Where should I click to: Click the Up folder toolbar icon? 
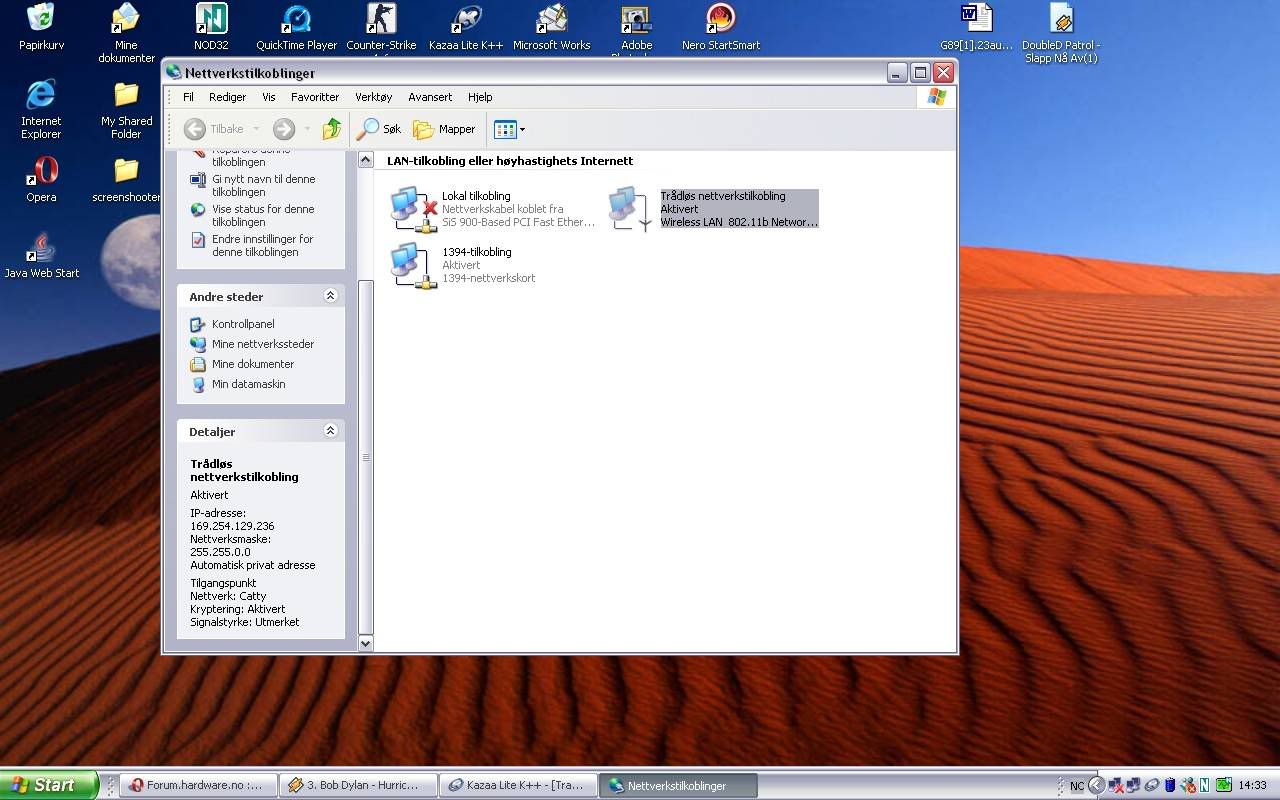click(332, 129)
